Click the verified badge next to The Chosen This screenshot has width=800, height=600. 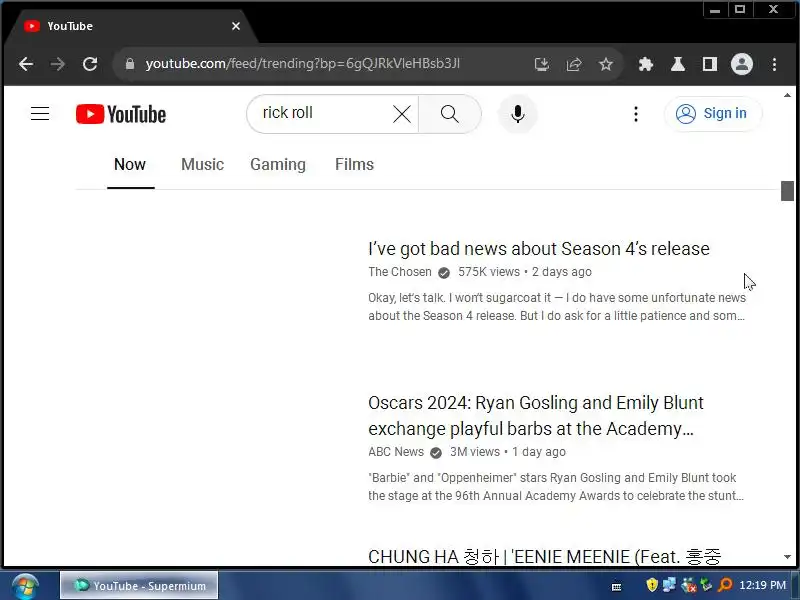[444, 273]
